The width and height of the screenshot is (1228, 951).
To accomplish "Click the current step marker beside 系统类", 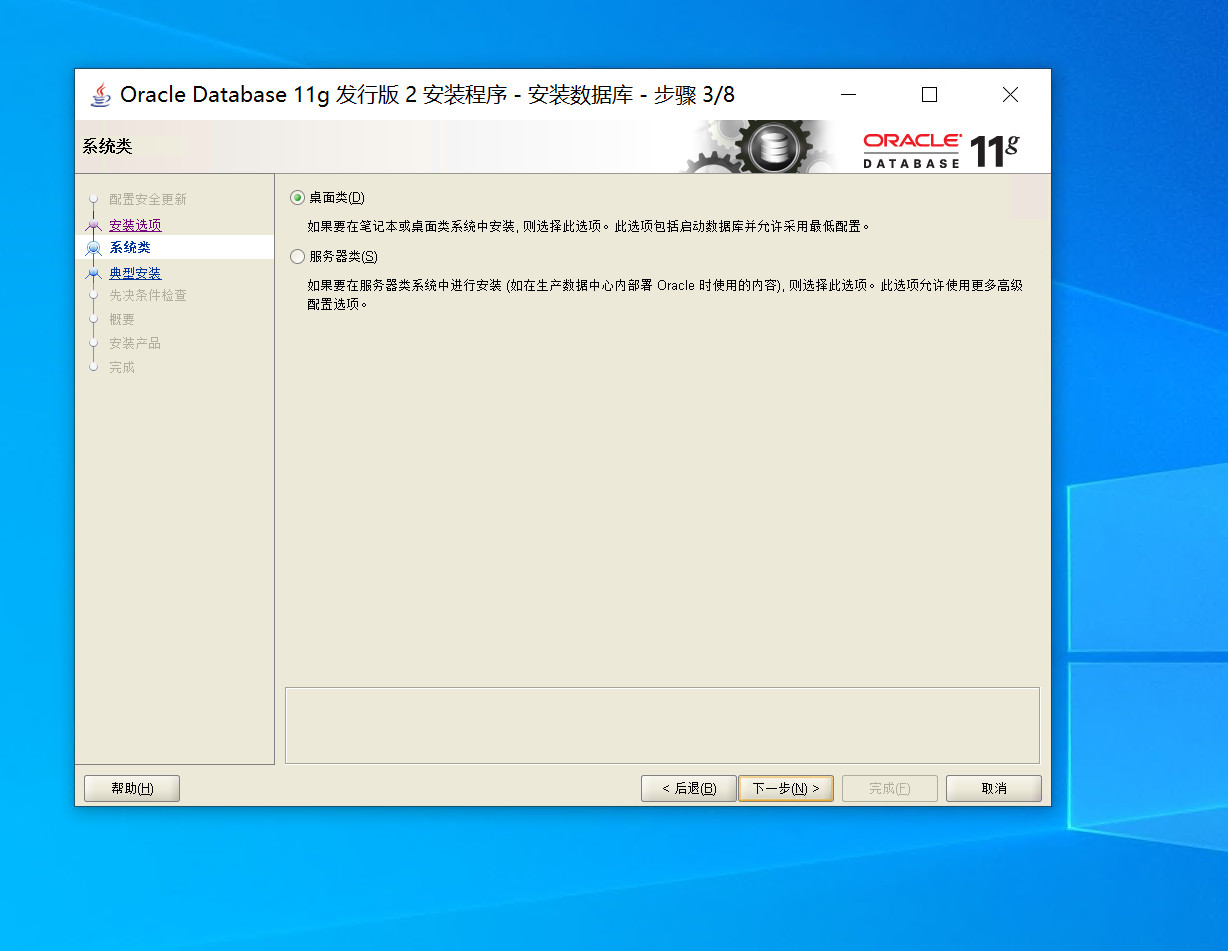I will (x=94, y=248).
